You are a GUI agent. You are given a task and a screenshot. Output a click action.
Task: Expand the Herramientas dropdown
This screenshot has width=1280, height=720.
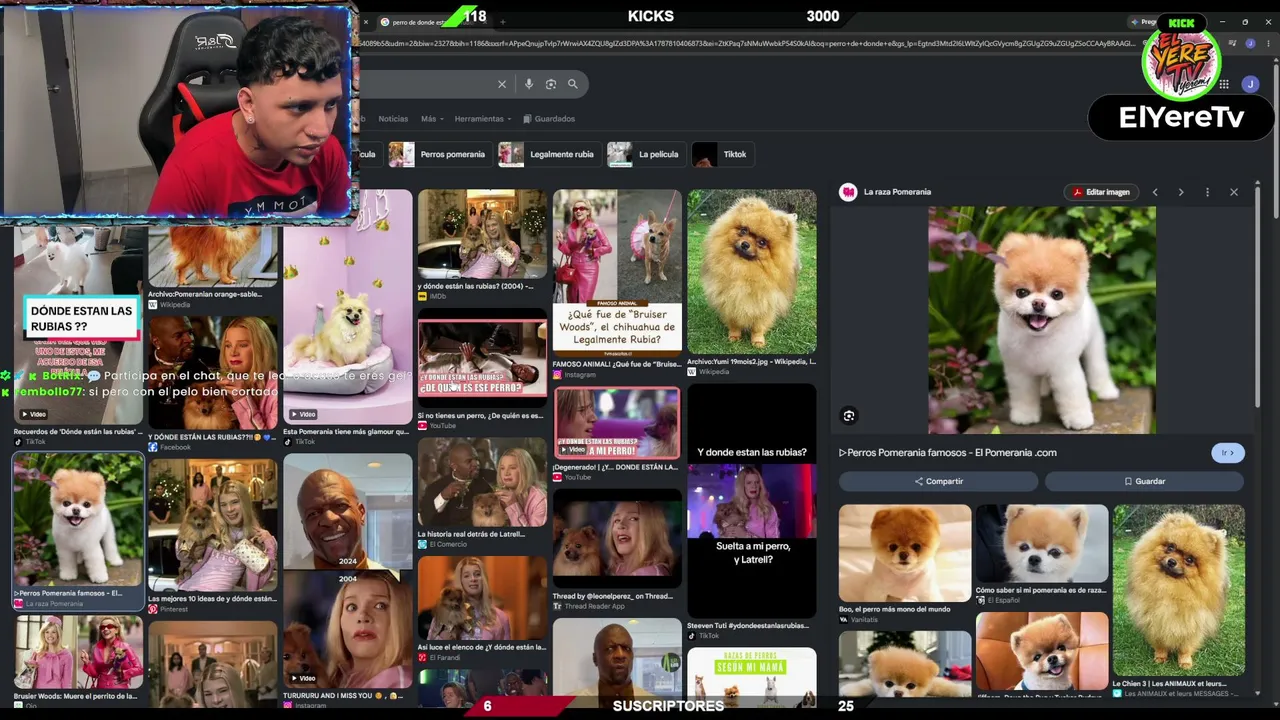[483, 119]
